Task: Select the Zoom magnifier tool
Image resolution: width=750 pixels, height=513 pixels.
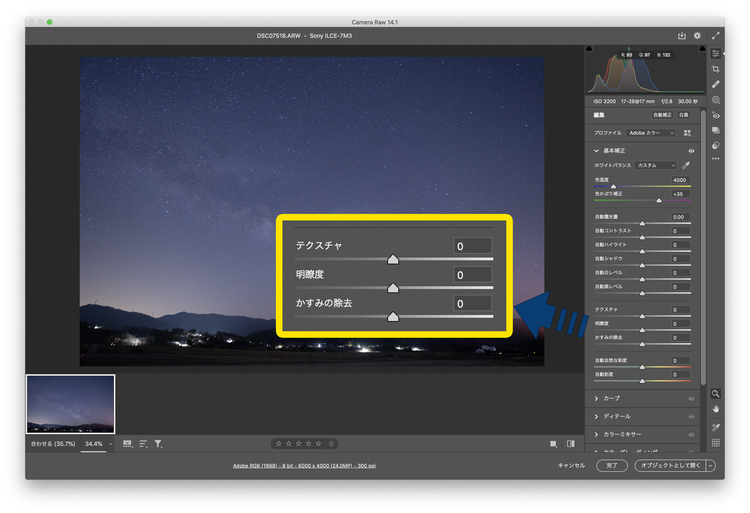Action: [716, 394]
